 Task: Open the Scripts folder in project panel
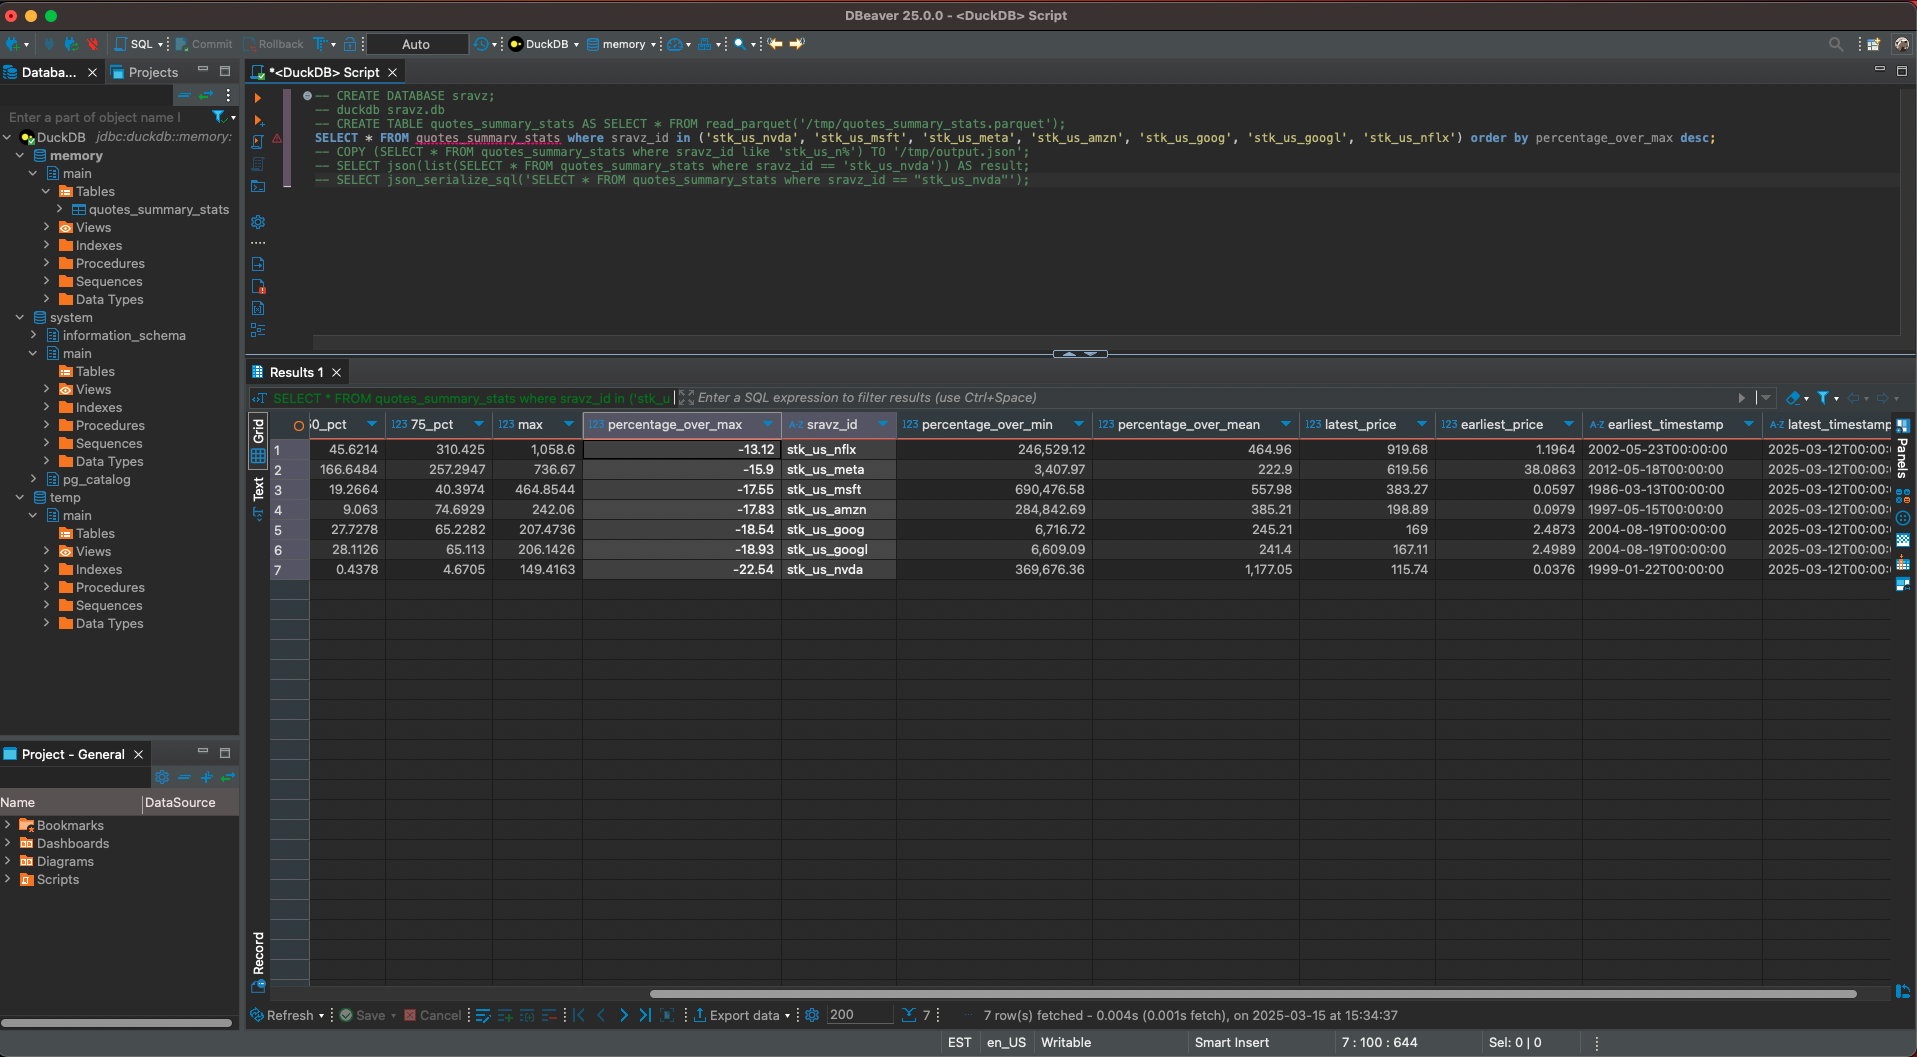[x=58, y=879]
